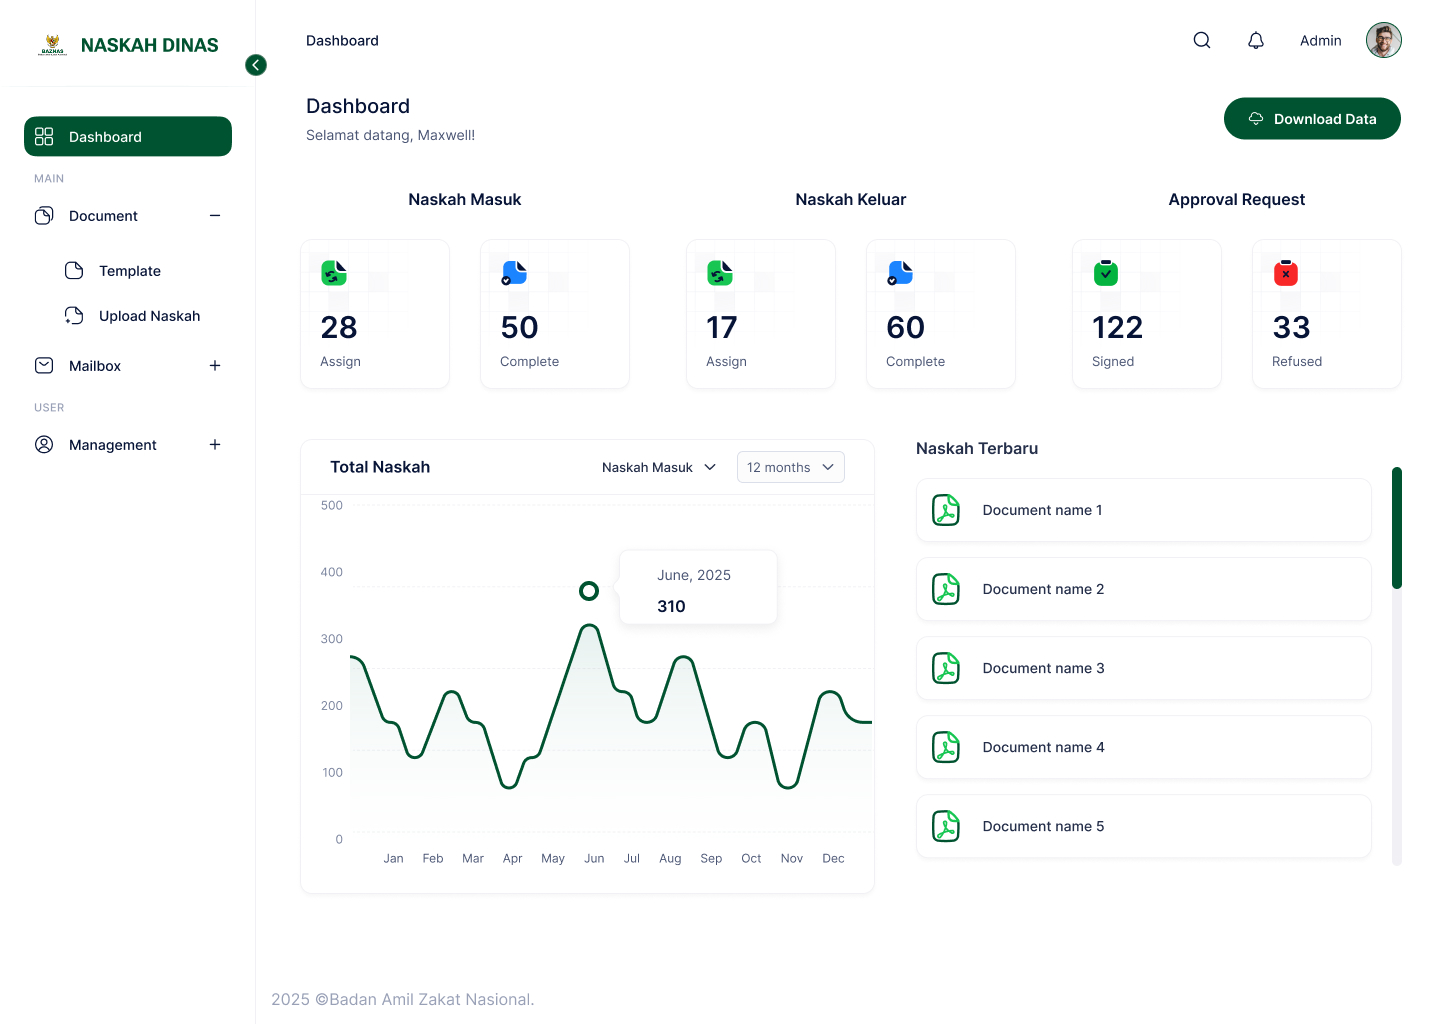Click the PDF icon for Document name 5
The width and height of the screenshot is (1440, 1024).
[946, 826]
